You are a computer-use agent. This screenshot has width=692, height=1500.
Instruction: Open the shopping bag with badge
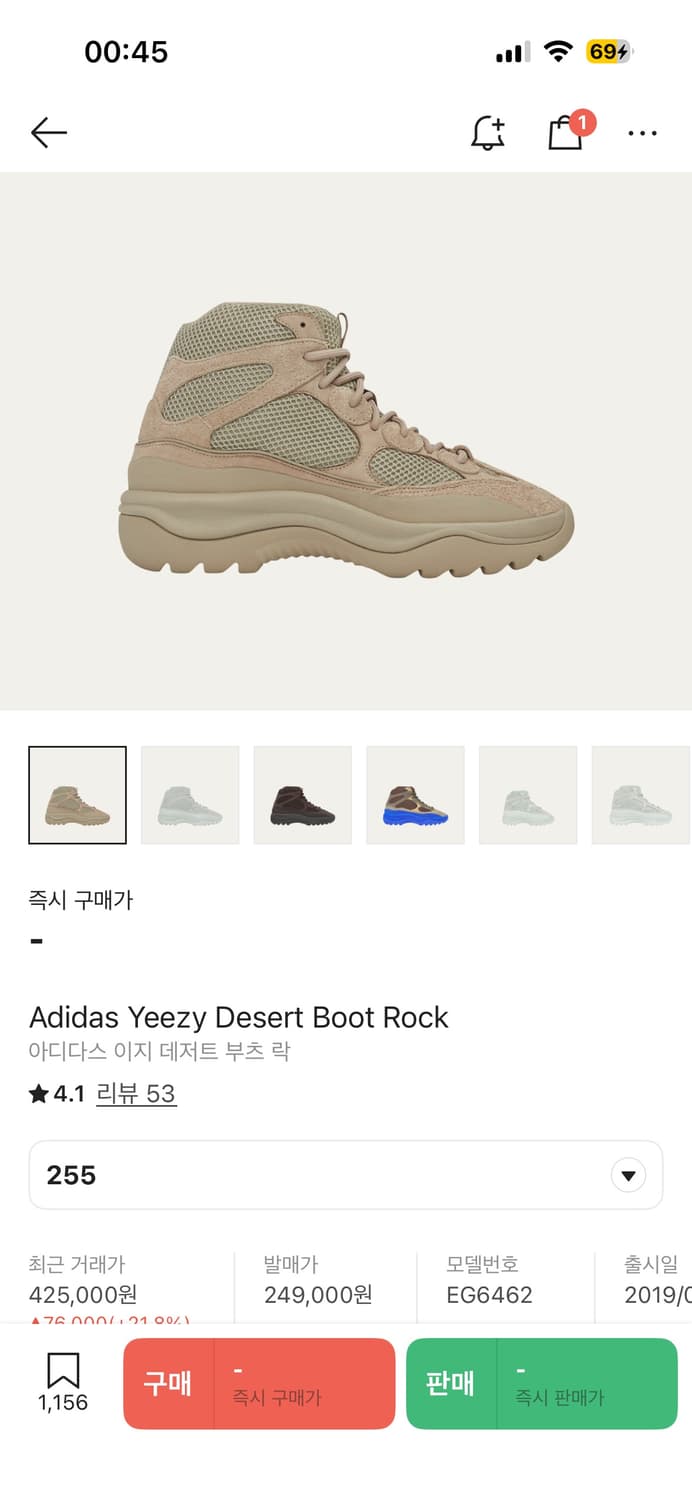coord(567,132)
